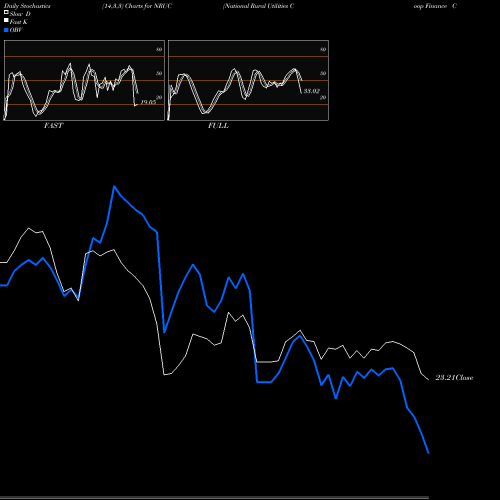Screen dimensions: 500x500
Task: Click the 33.02 value in FULL chart
Action: [312, 91]
